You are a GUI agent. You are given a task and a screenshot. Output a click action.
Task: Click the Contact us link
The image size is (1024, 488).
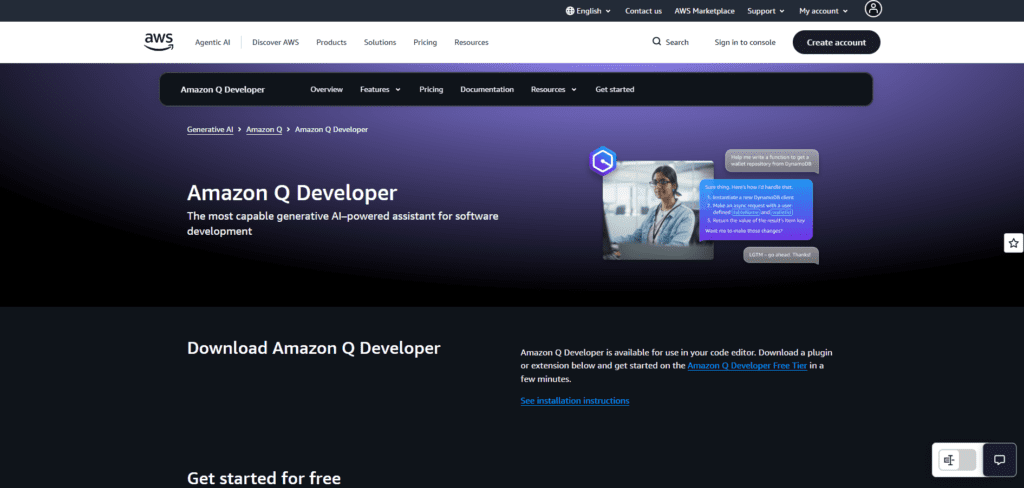643,11
